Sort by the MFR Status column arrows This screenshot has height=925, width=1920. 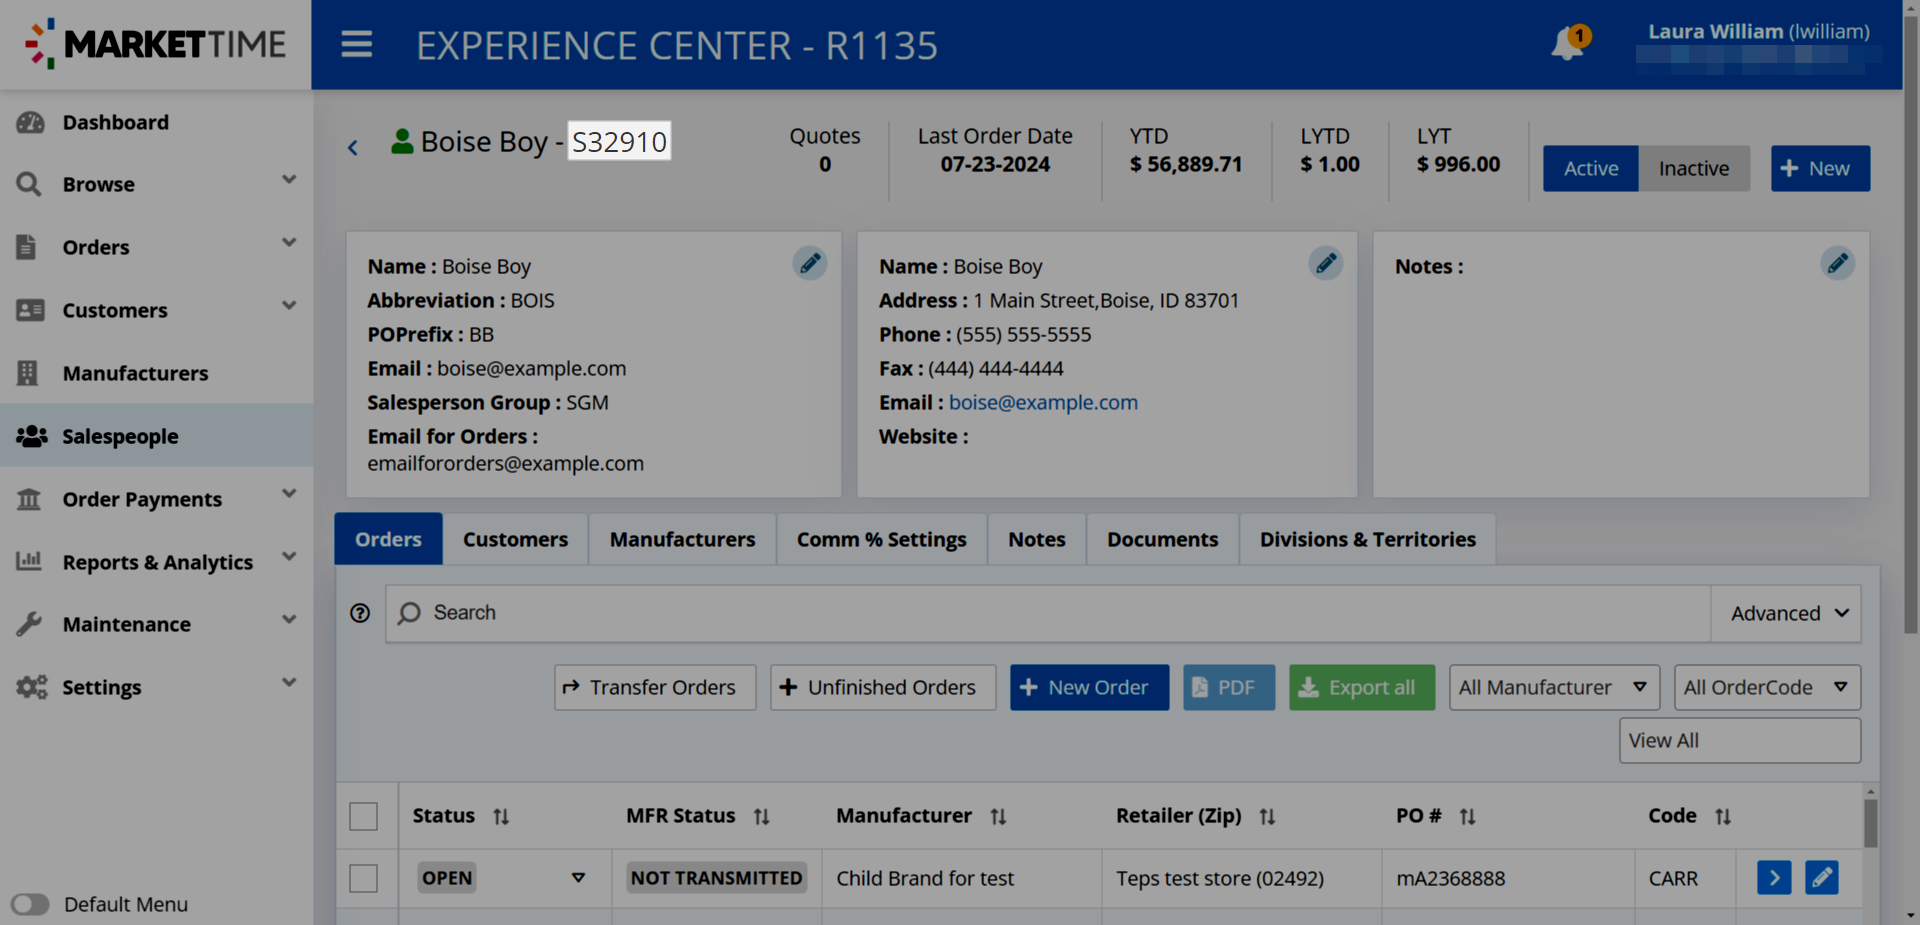(x=761, y=817)
